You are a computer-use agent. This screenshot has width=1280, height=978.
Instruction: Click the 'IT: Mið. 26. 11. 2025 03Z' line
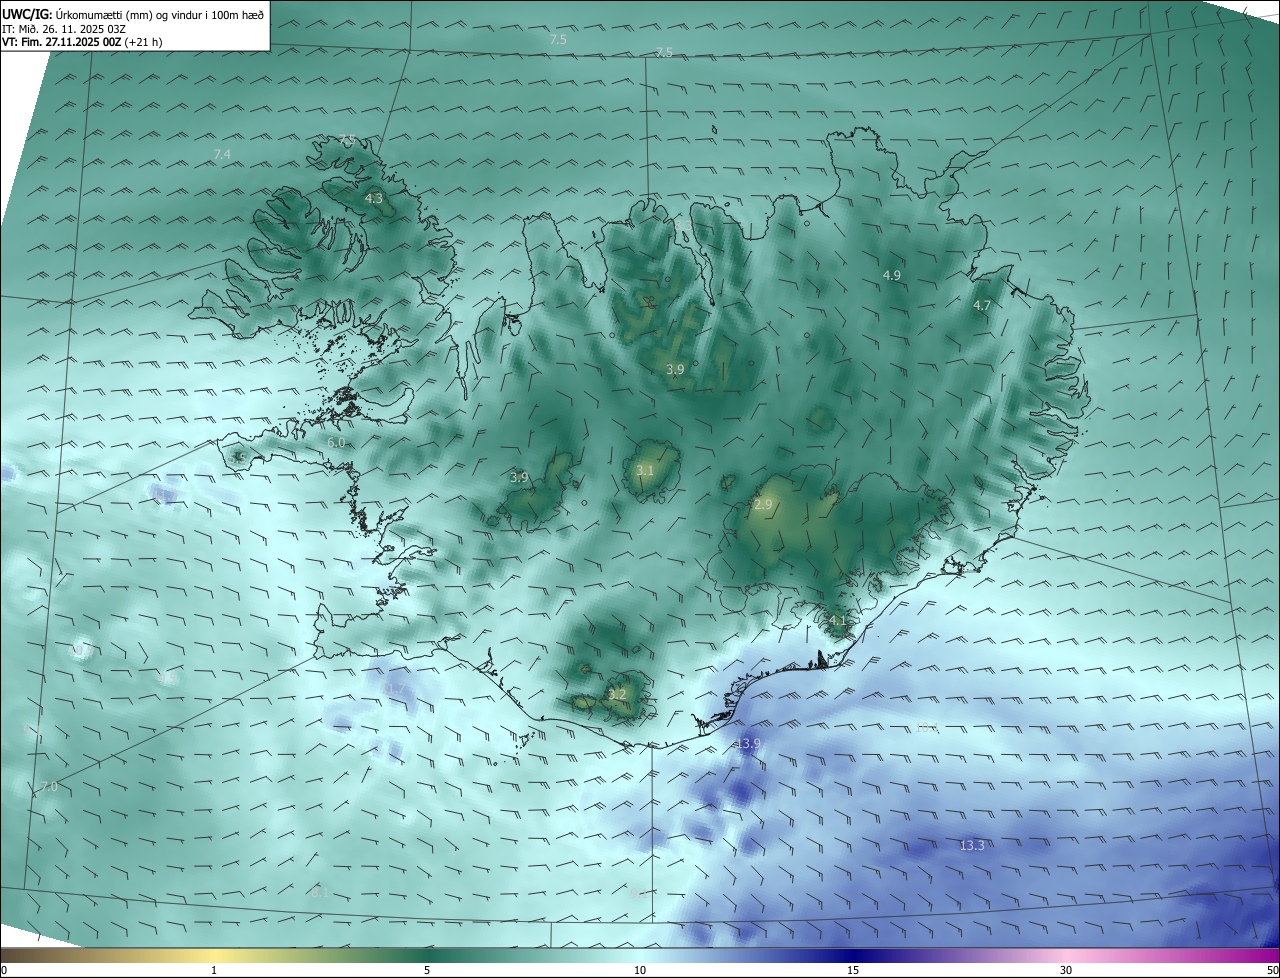click(63, 29)
